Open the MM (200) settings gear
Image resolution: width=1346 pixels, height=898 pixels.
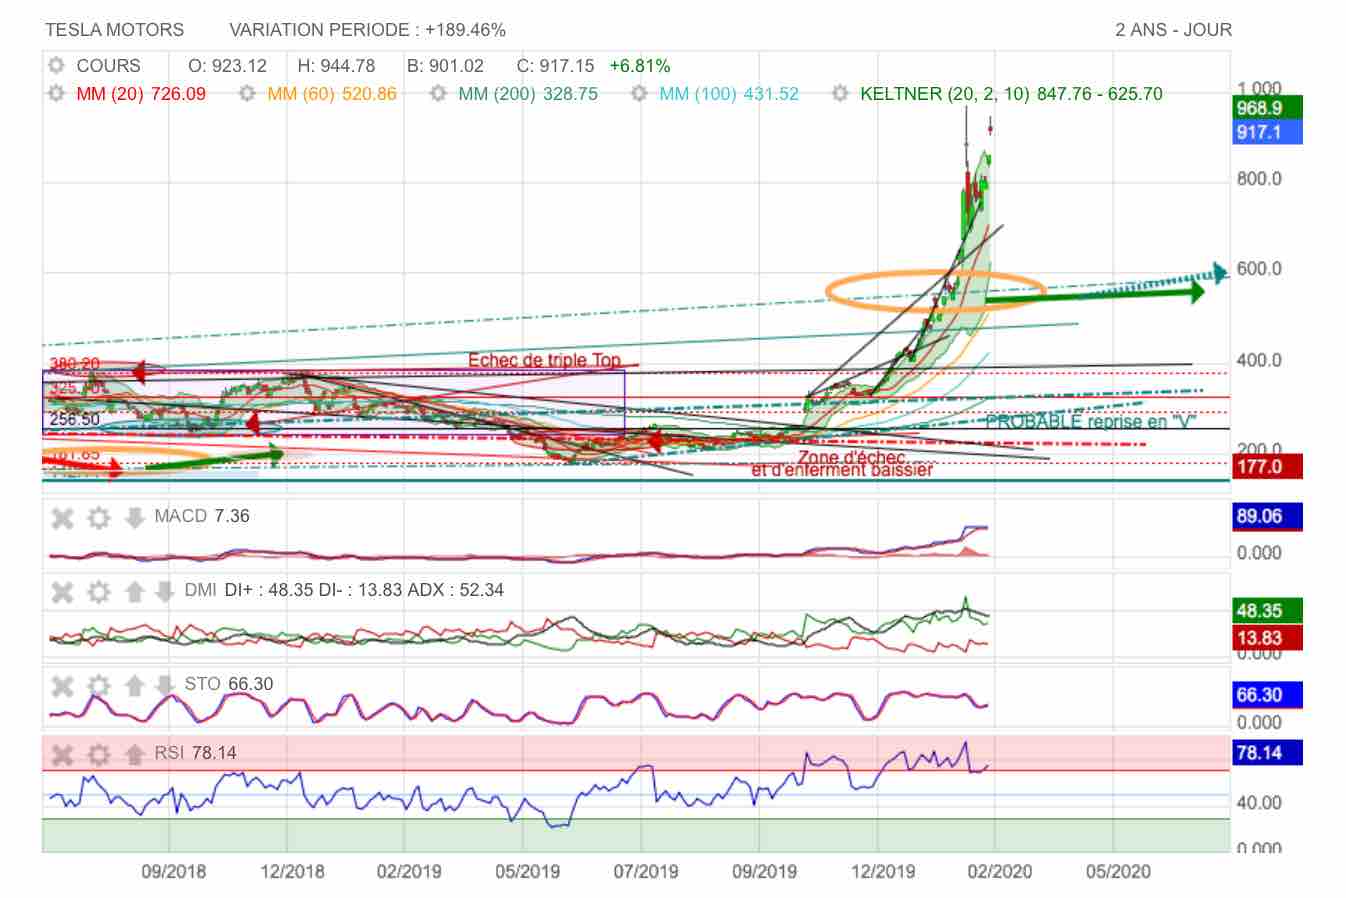(x=438, y=94)
